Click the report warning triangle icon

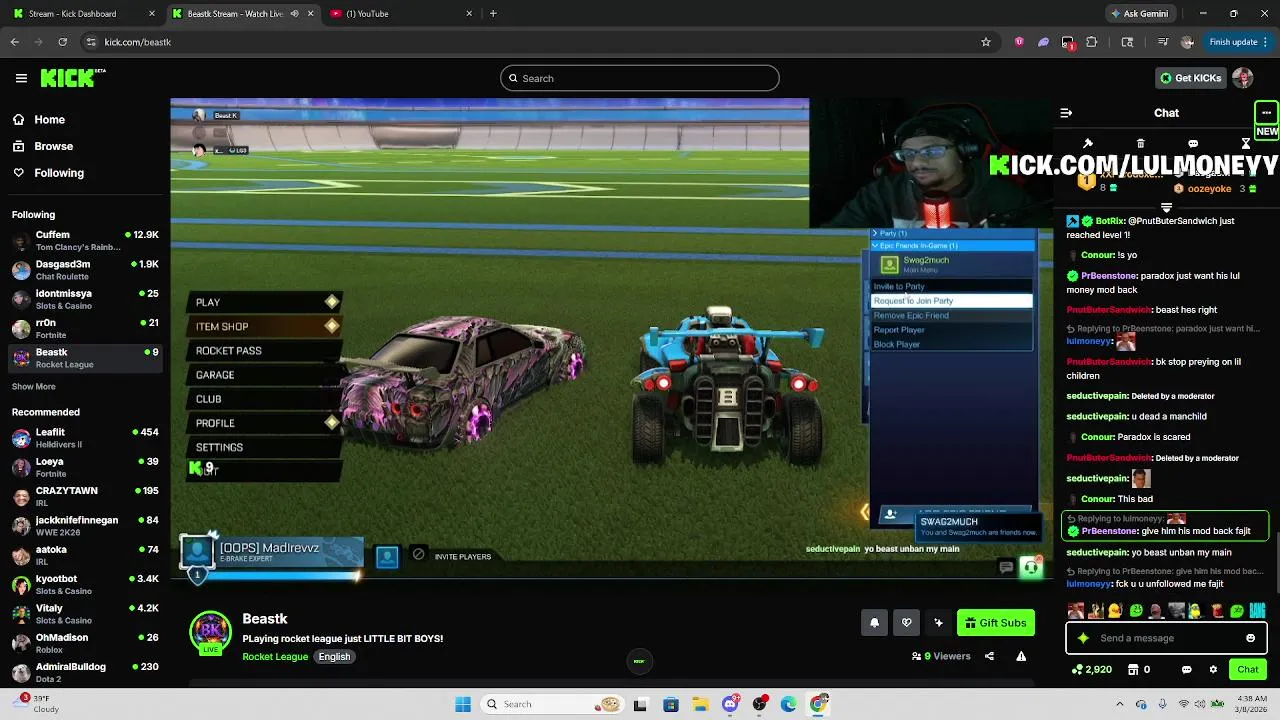click(x=1021, y=656)
